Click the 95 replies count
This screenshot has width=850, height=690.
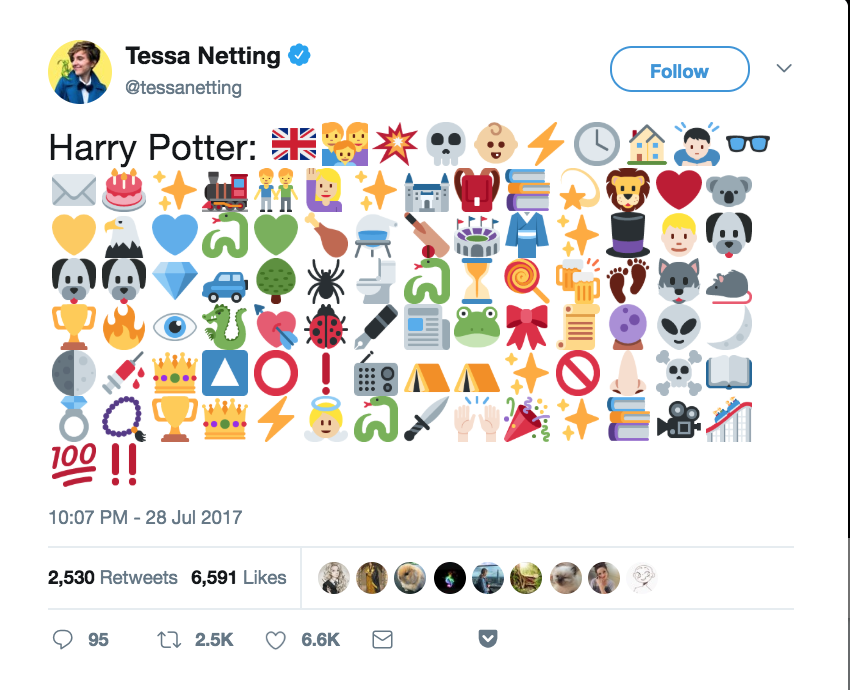tap(98, 640)
